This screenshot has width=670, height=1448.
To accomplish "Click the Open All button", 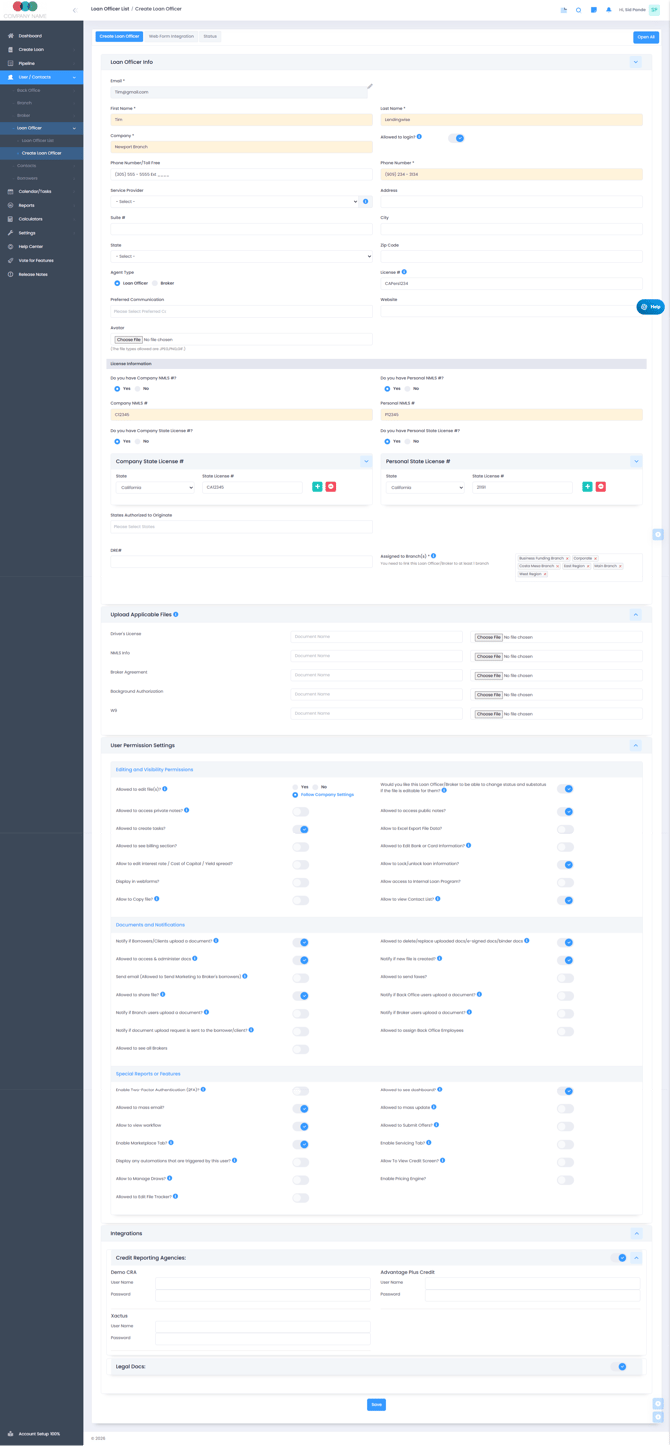I will (645, 37).
